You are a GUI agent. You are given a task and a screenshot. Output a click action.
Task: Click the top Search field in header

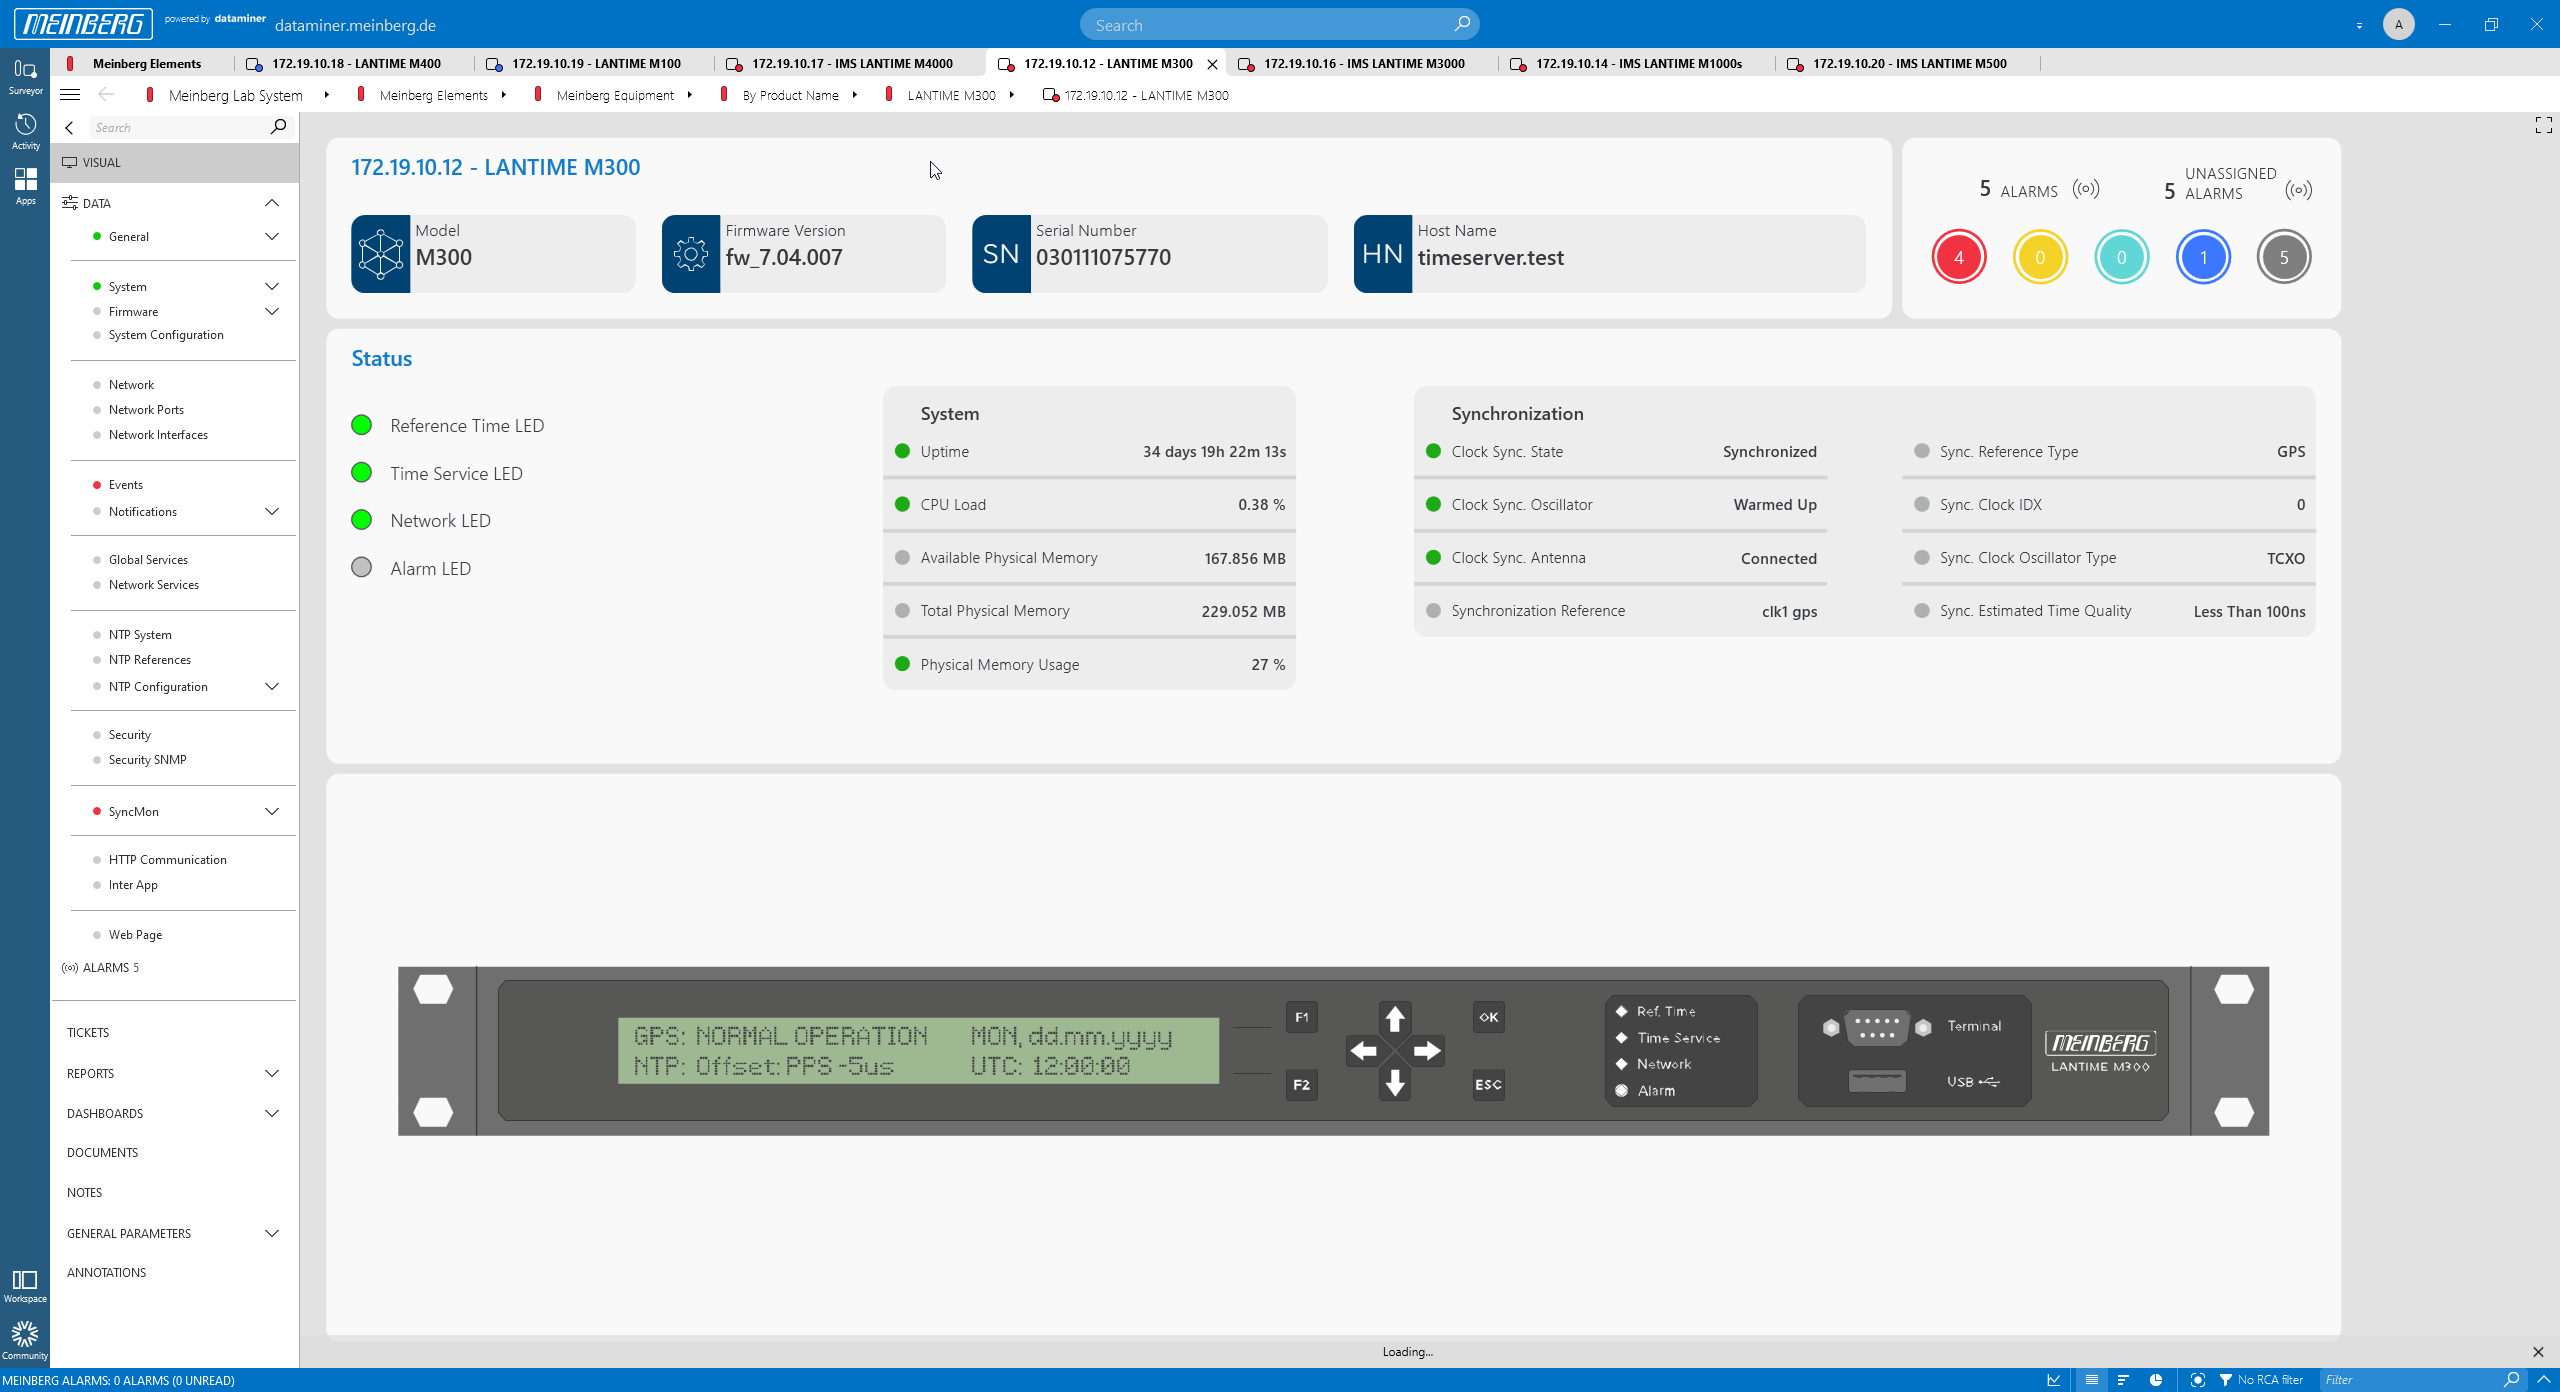click(x=1279, y=25)
